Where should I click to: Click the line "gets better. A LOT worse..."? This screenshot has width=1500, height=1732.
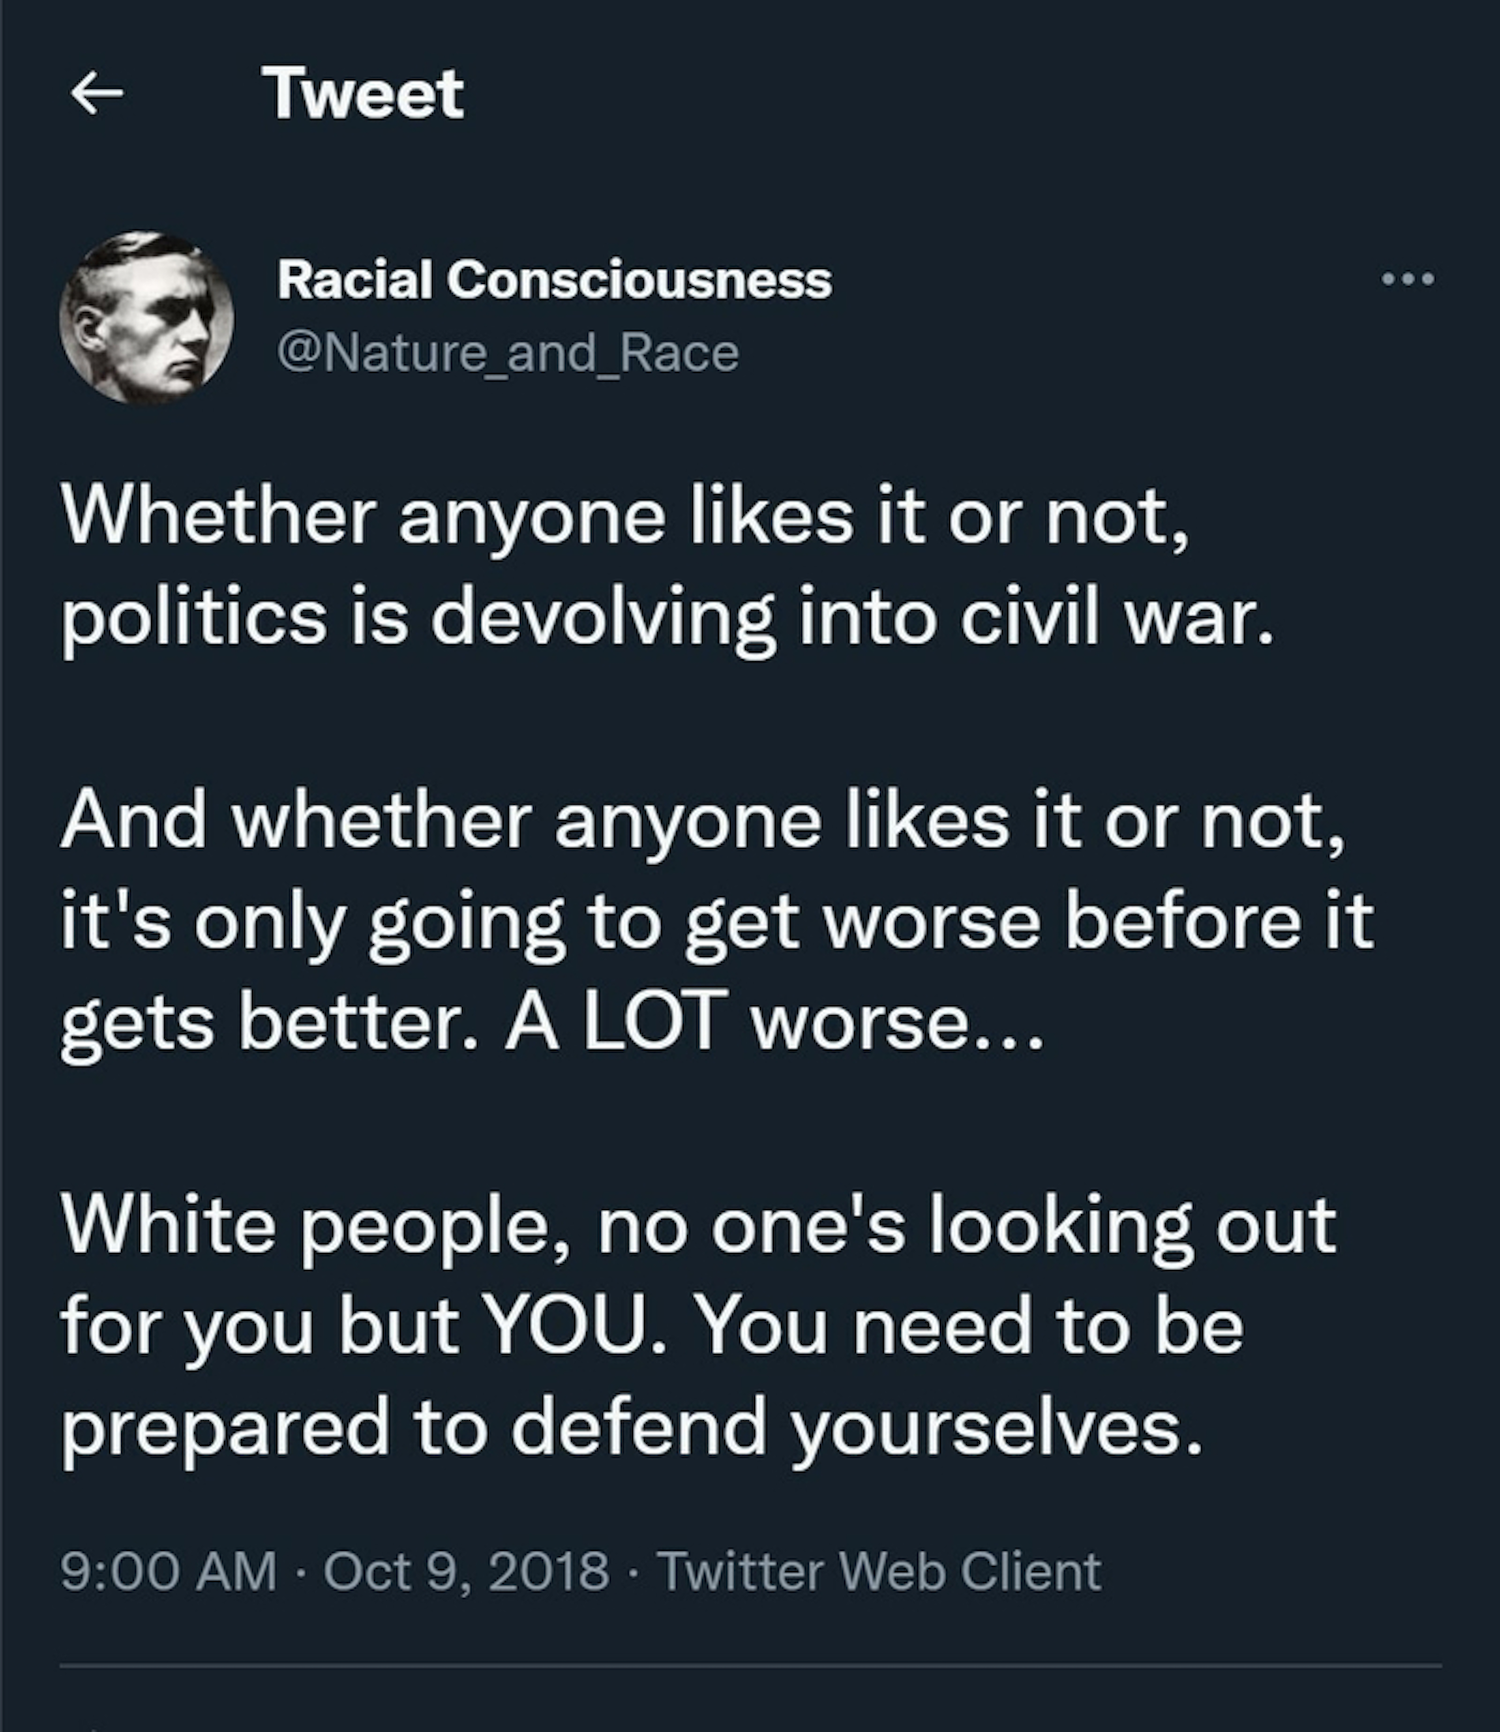click(552, 1023)
